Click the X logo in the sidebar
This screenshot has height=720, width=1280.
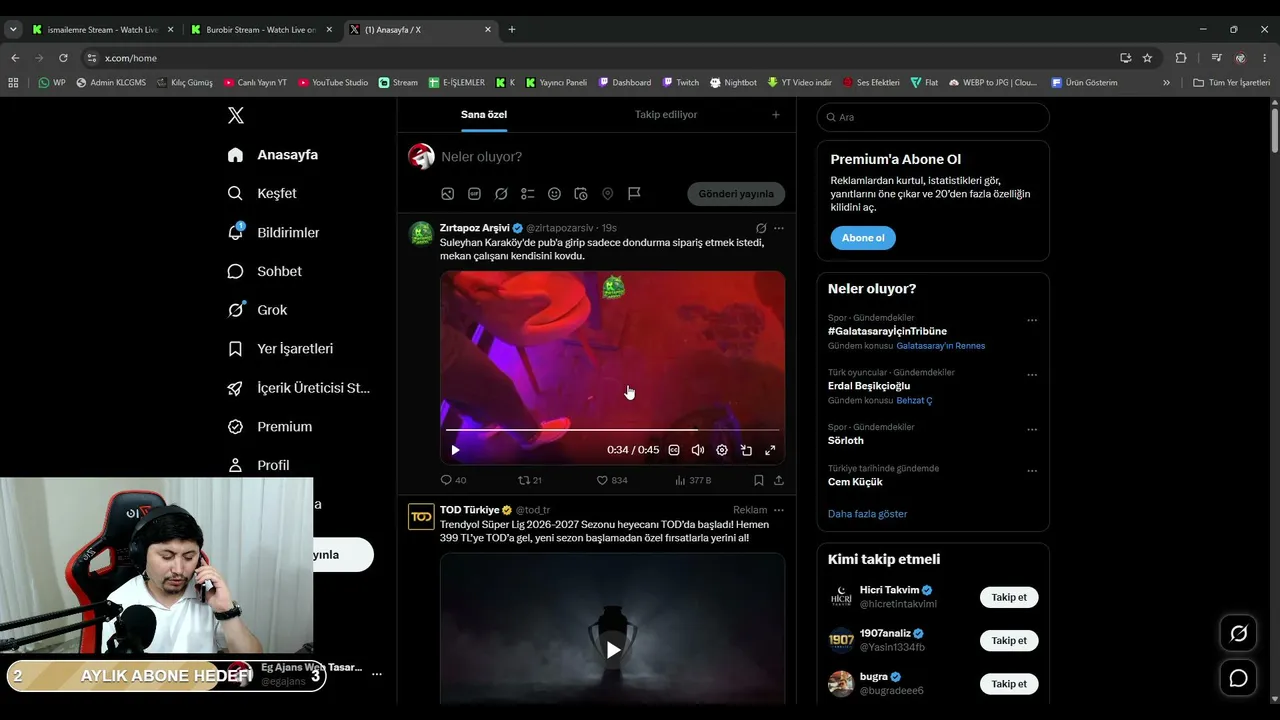[x=236, y=116]
